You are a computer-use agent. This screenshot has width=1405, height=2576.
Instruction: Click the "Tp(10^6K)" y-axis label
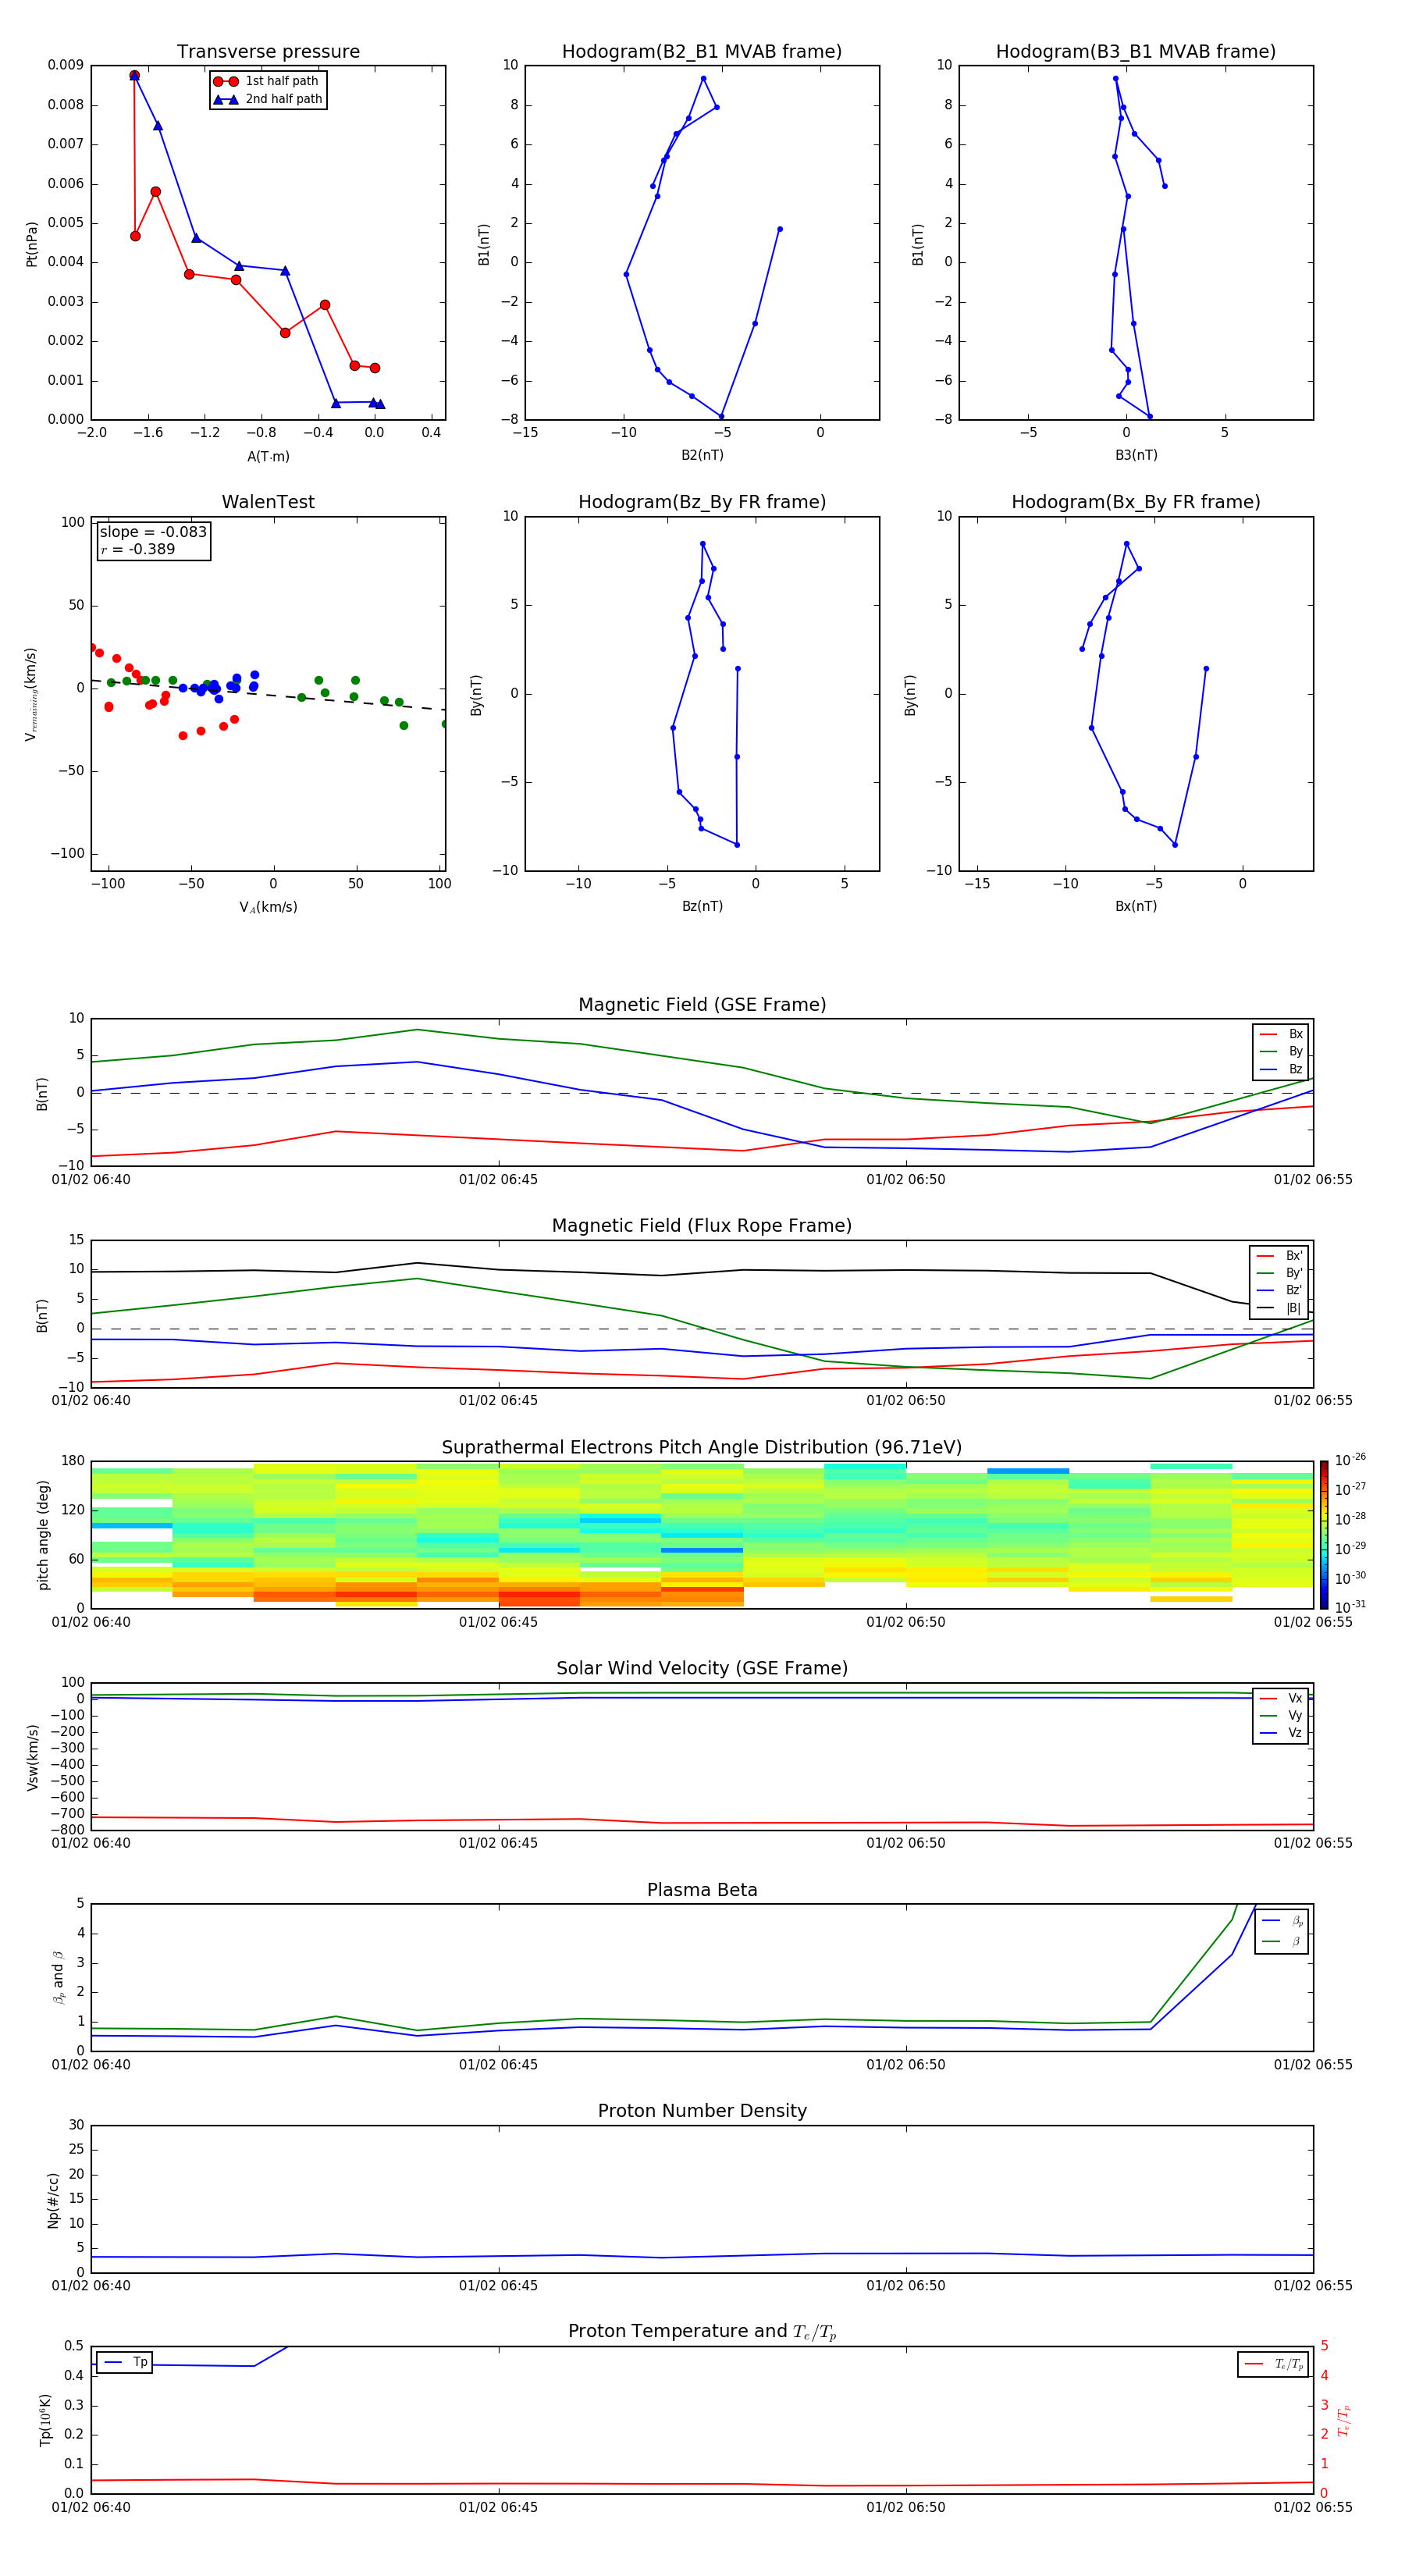click(x=45, y=2420)
